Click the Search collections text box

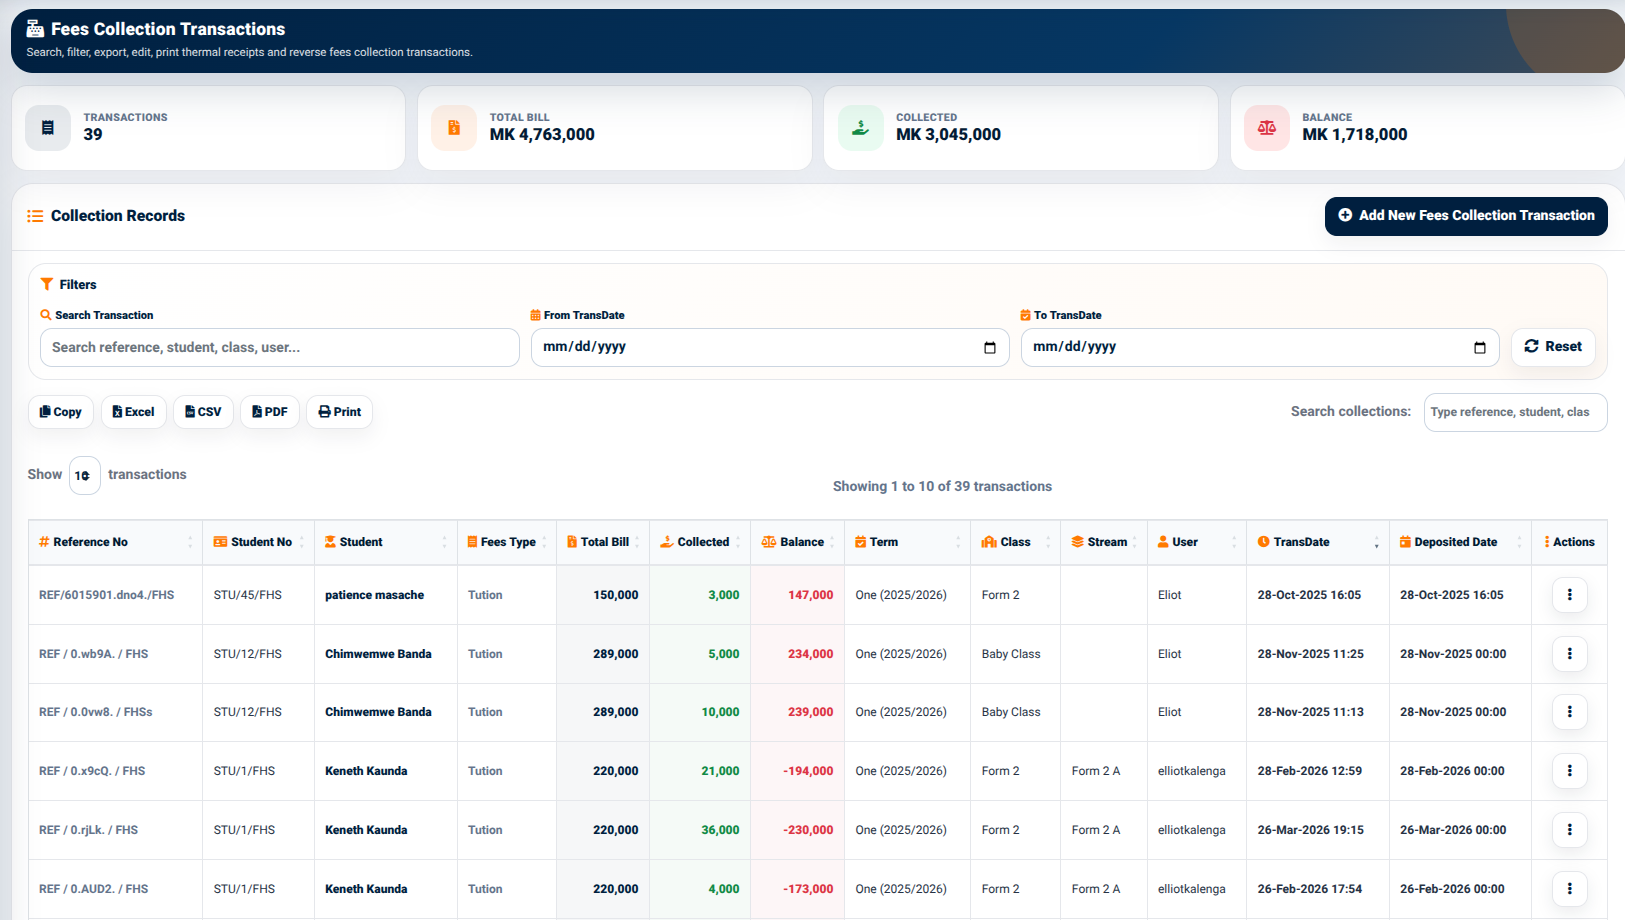[x=1515, y=412]
